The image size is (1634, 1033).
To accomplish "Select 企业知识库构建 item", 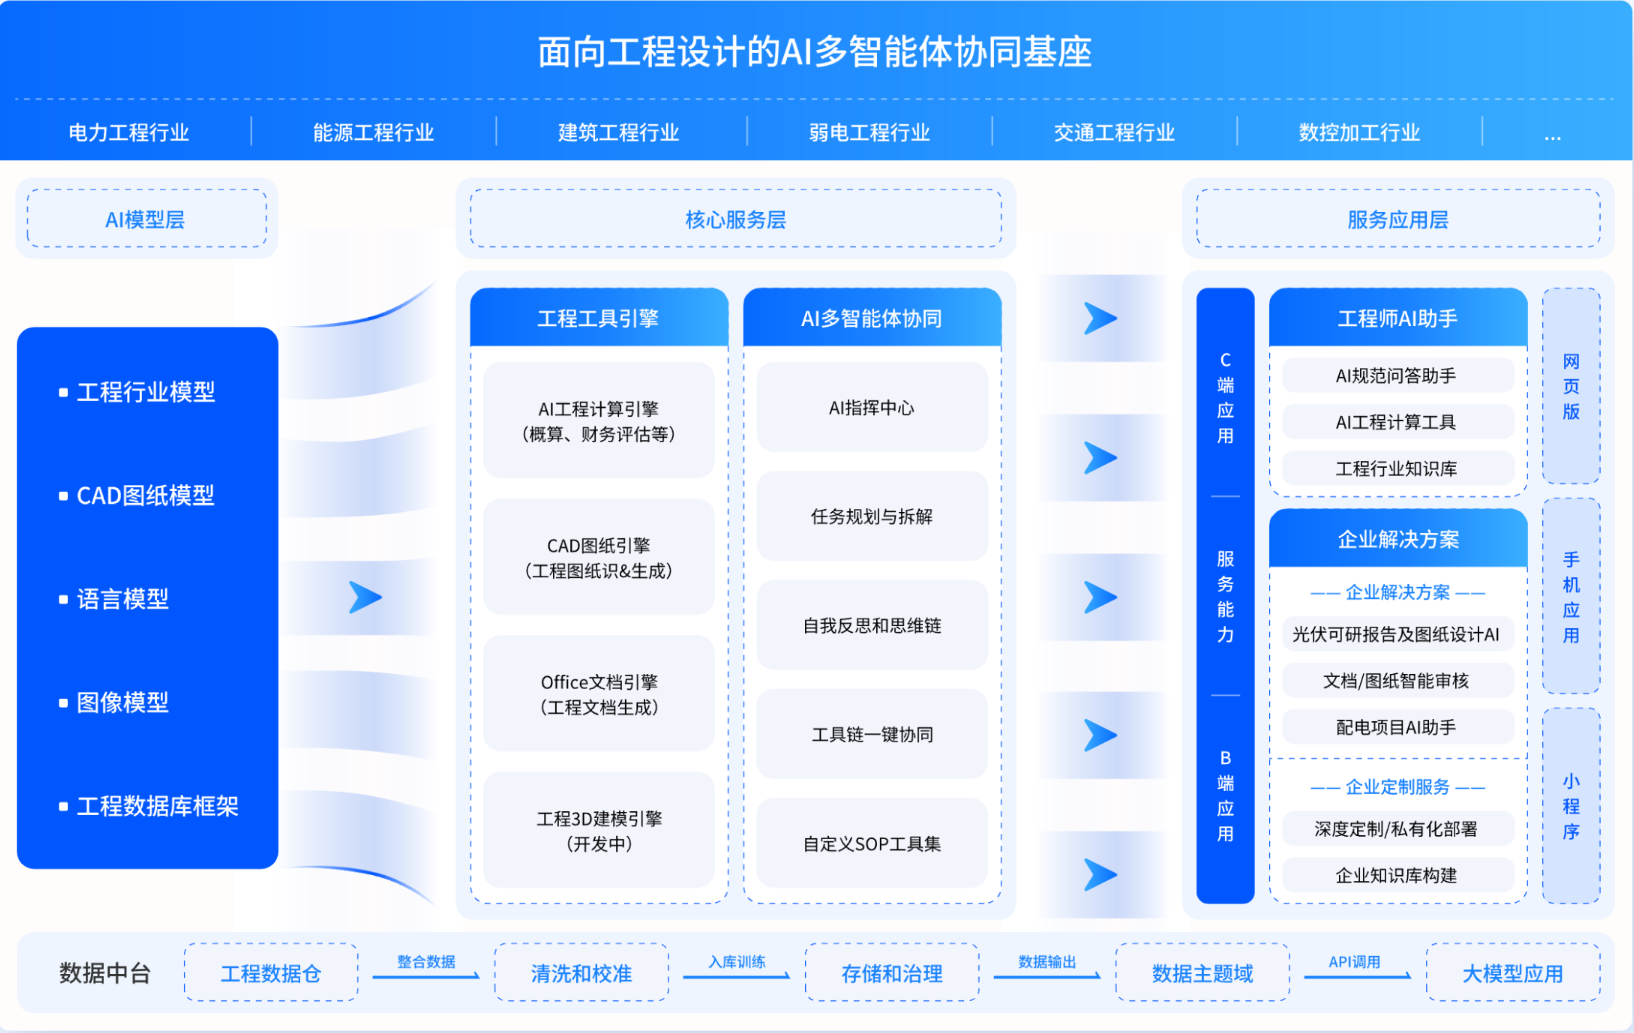I will pyautogui.click(x=1397, y=875).
